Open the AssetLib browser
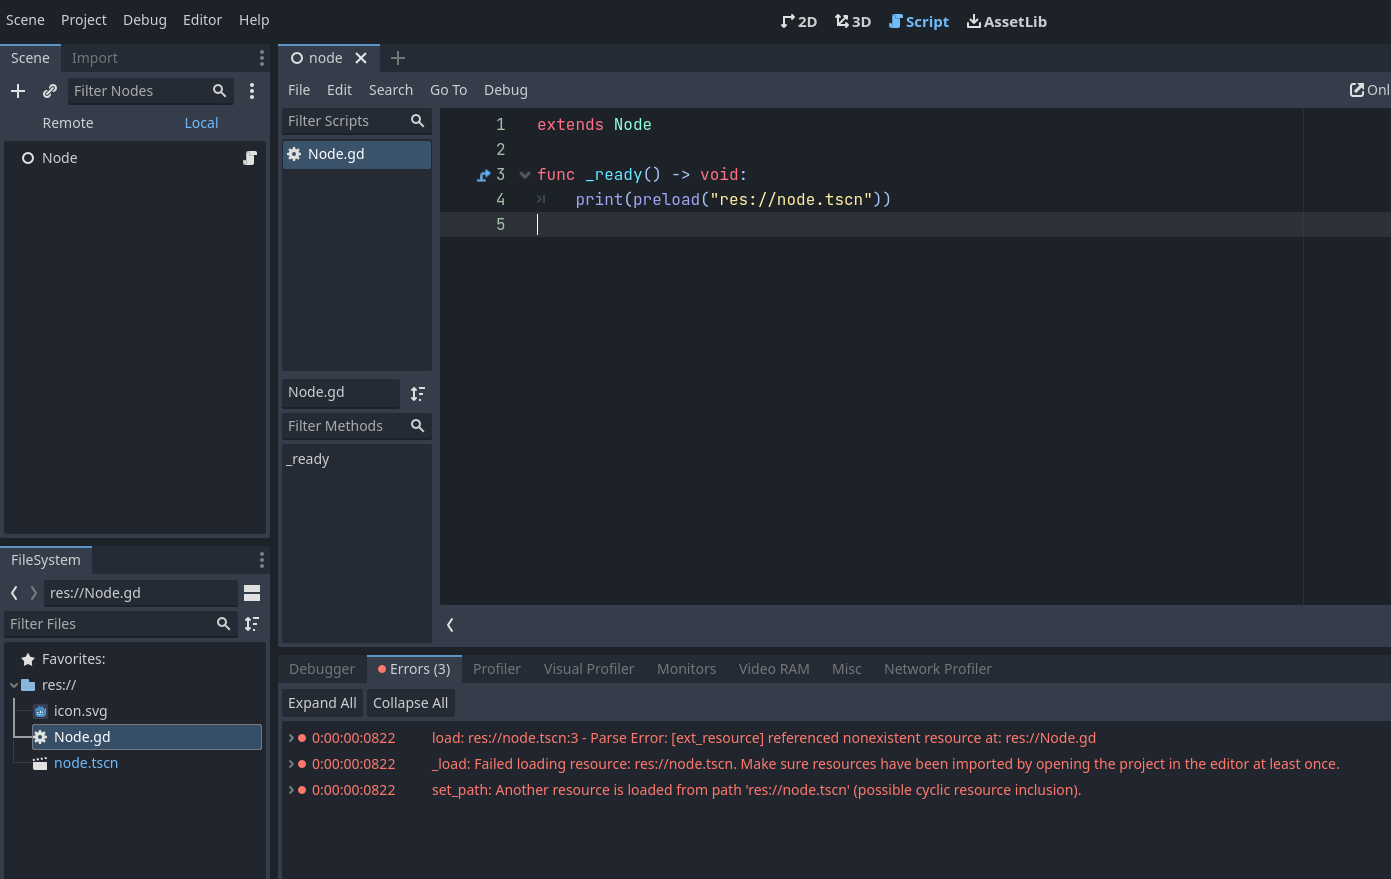Screen dimensions: 1391x879 pyautogui.click(x=1006, y=21)
